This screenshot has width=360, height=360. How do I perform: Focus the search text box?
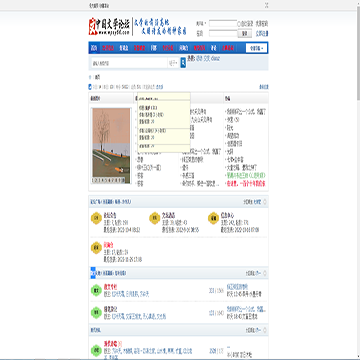point(129,63)
